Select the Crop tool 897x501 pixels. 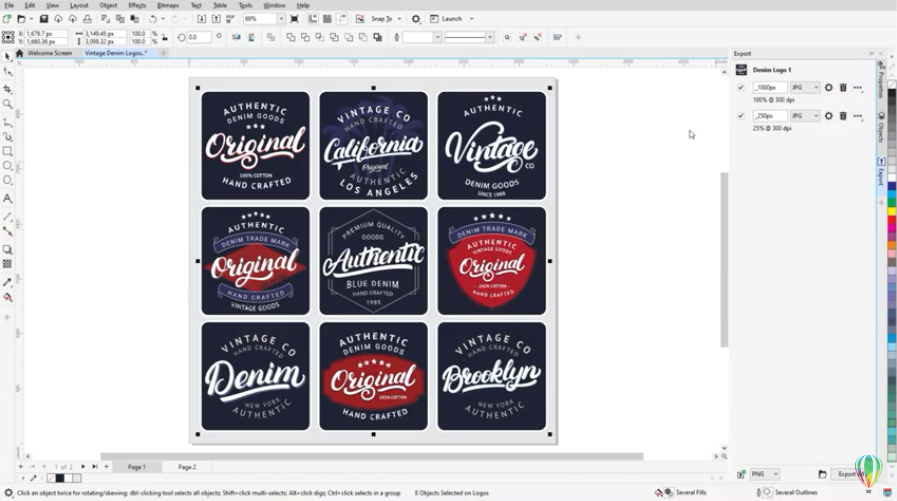click(7, 89)
